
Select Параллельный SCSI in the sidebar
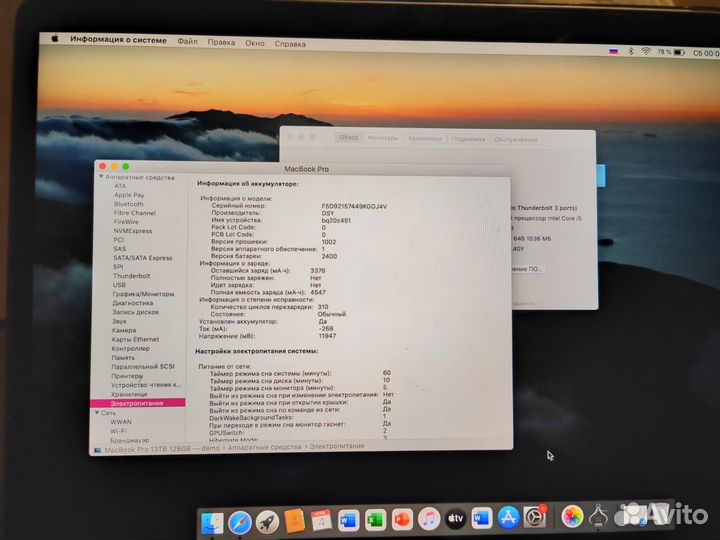[x=143, y=366]
